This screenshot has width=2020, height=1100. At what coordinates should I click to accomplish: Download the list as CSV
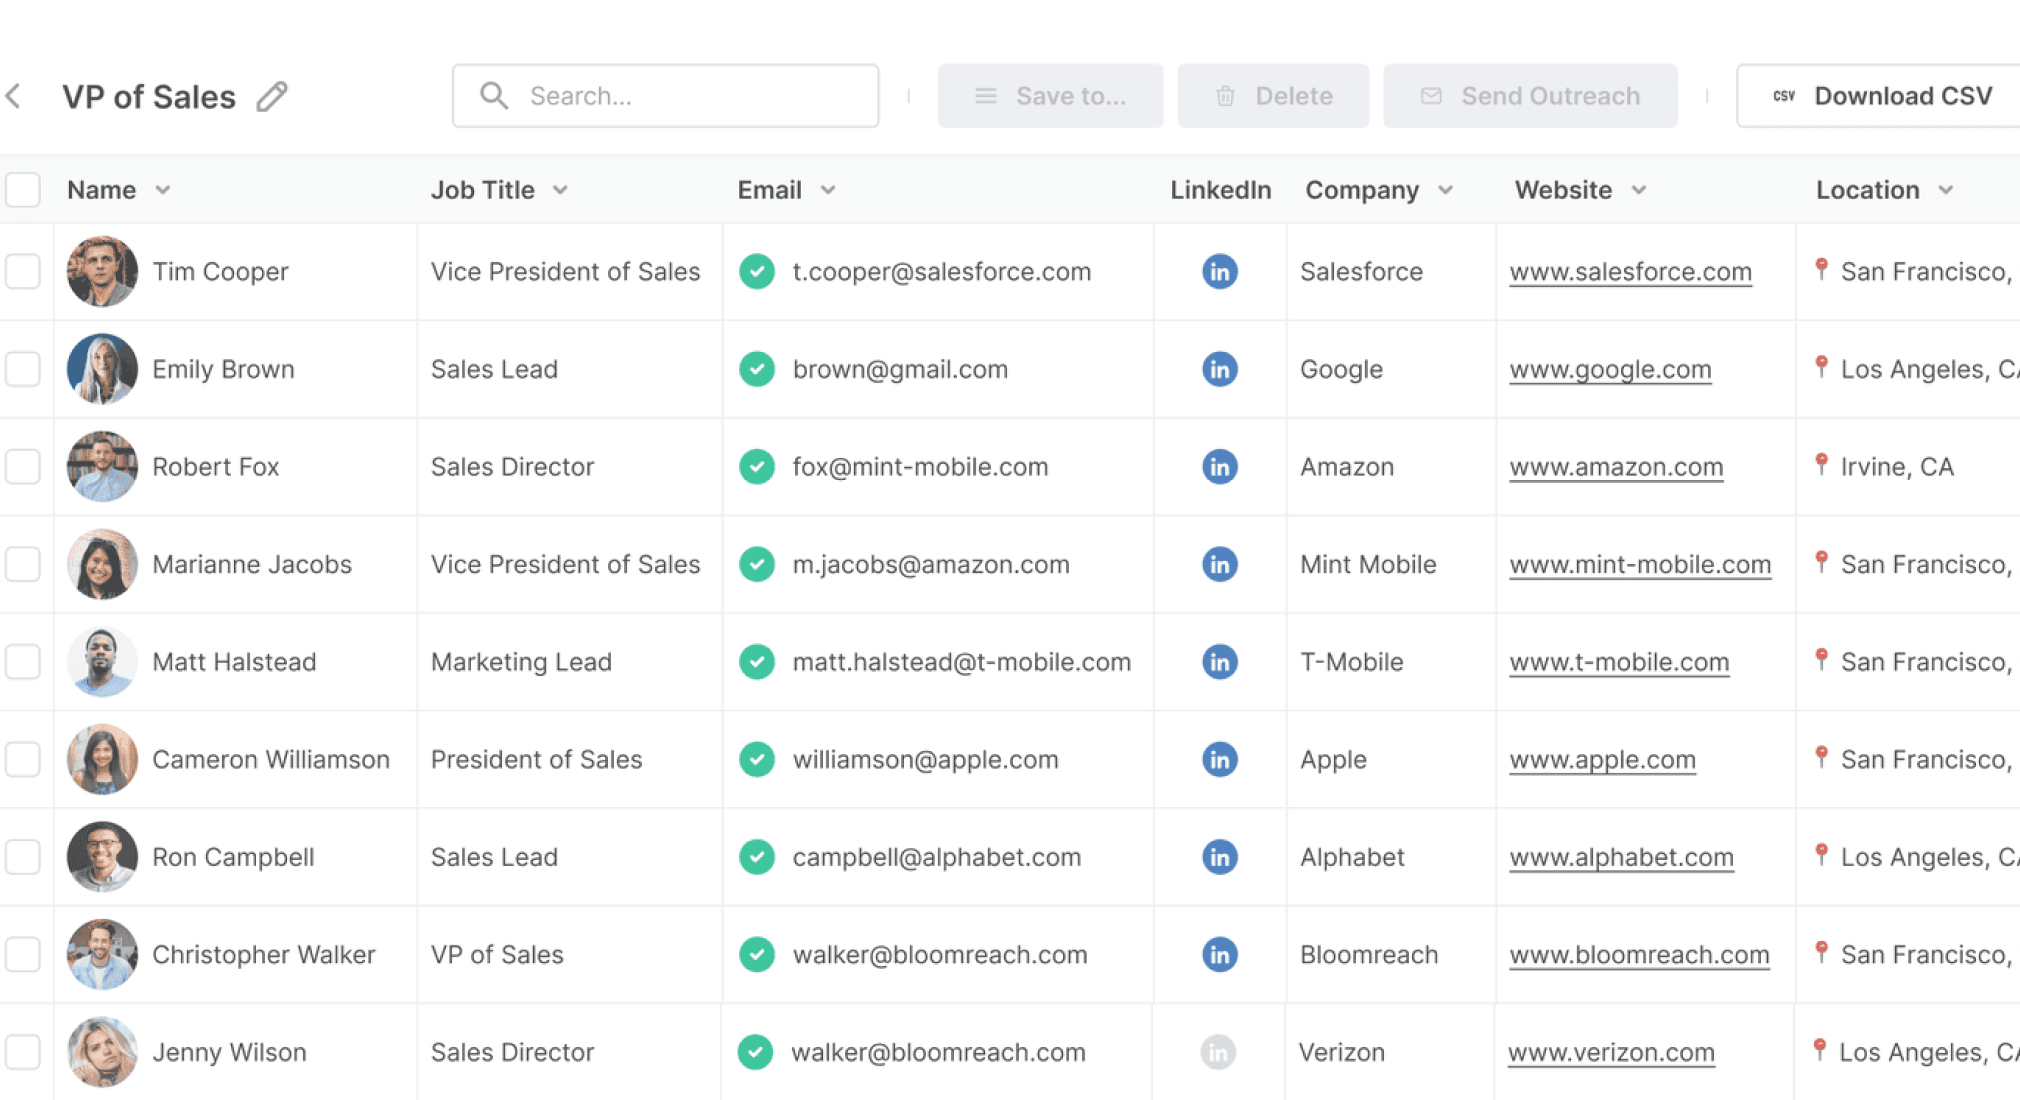click(1879, 96)
